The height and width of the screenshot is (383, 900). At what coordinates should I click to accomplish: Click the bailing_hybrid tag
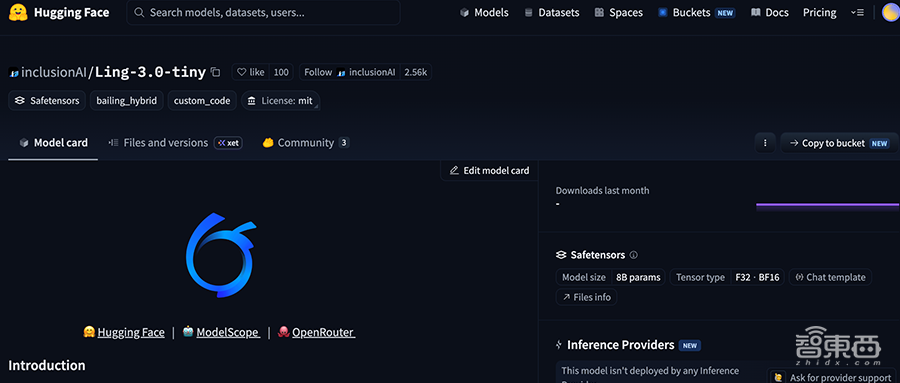click(127, 100)
